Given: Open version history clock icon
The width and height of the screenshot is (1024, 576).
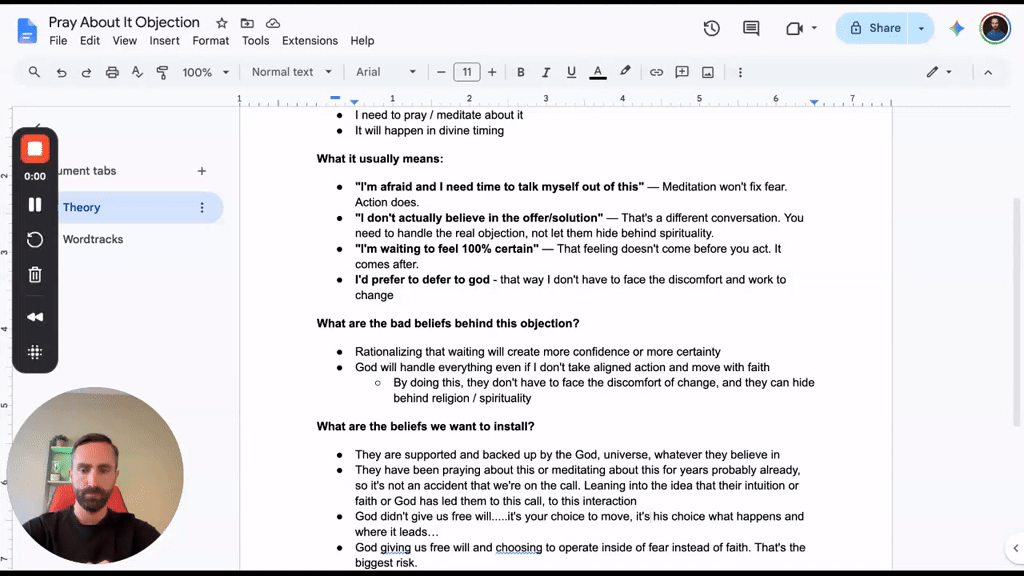Looking at the screenshot, I should (711, 28).
